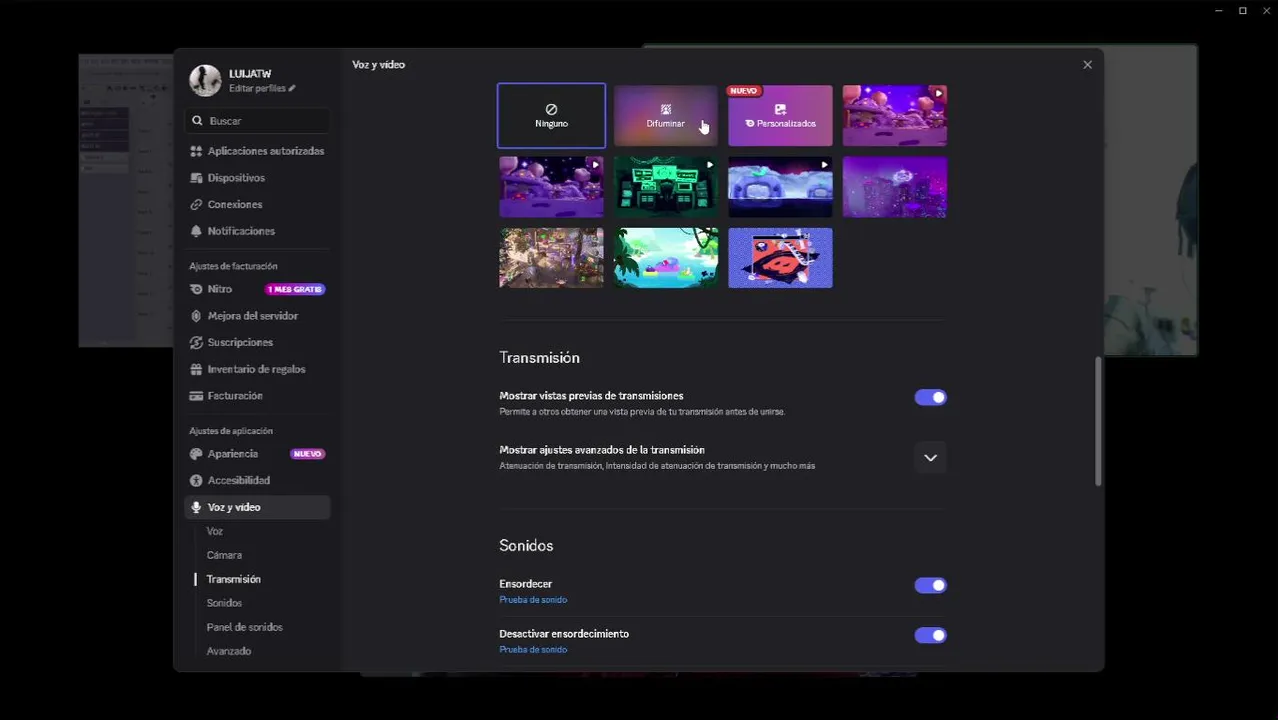
Task: Click the Conexiones link icon
Action: [196, 204]
